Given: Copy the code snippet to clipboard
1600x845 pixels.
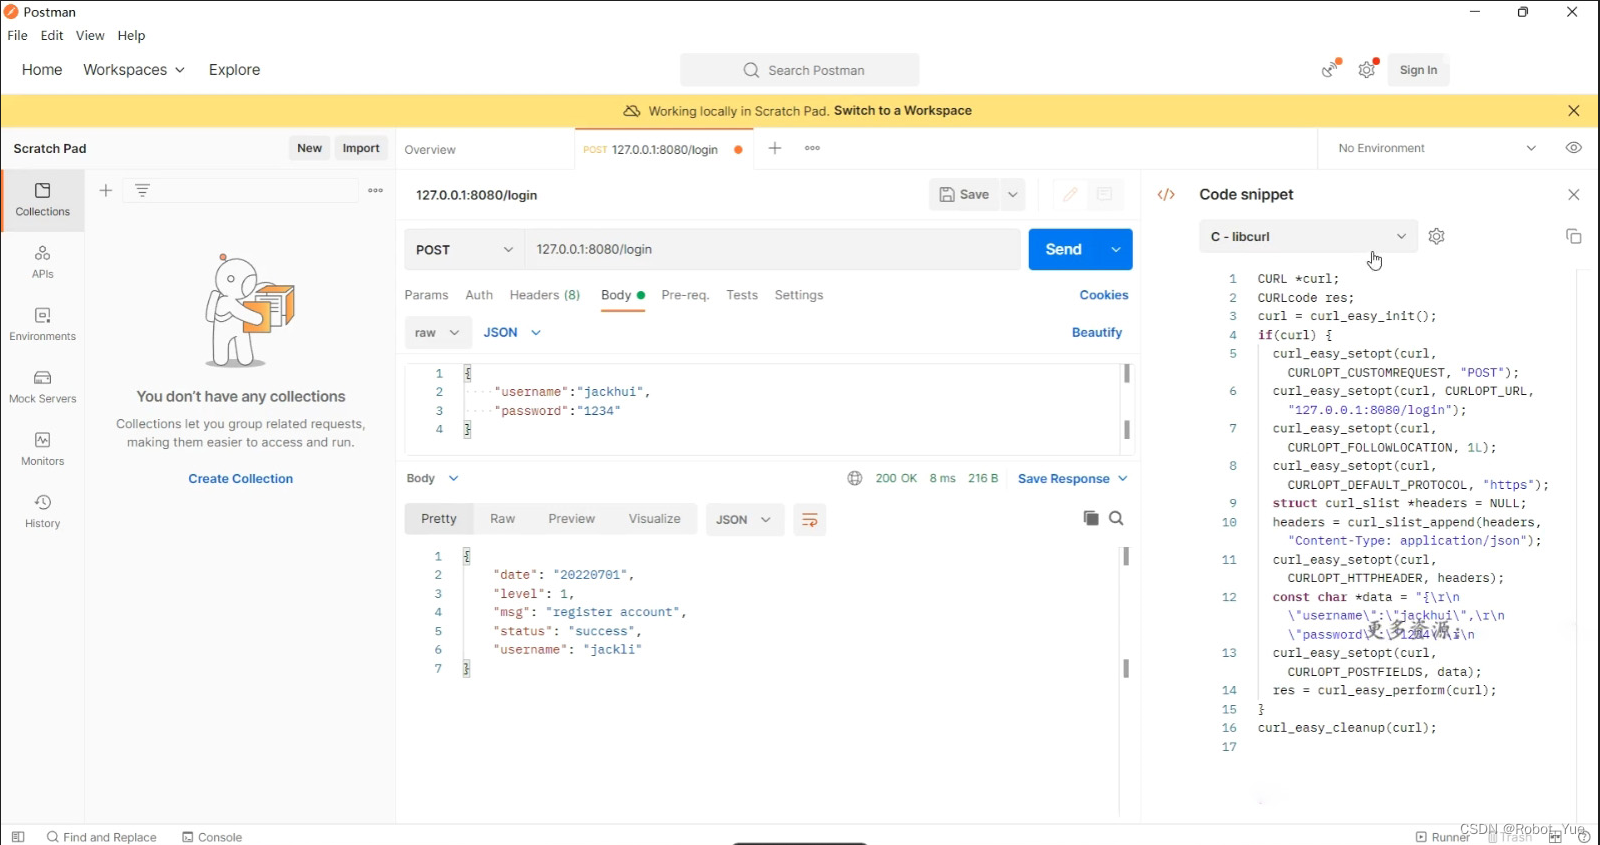Looking at the screenshot, I should click(1573, 237).
